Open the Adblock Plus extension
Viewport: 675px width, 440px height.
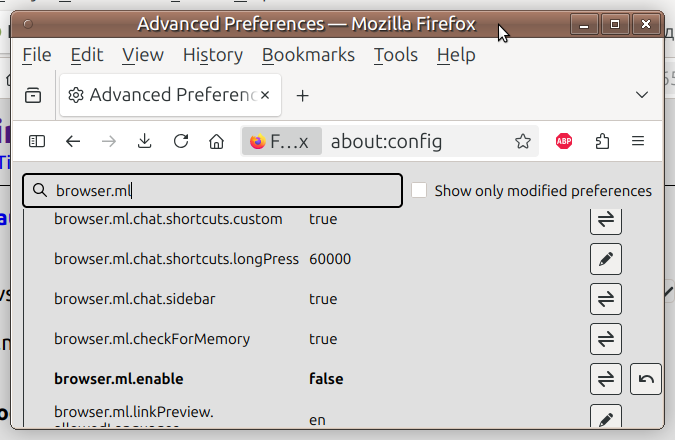pyautogui.click(x=564, y=142)
